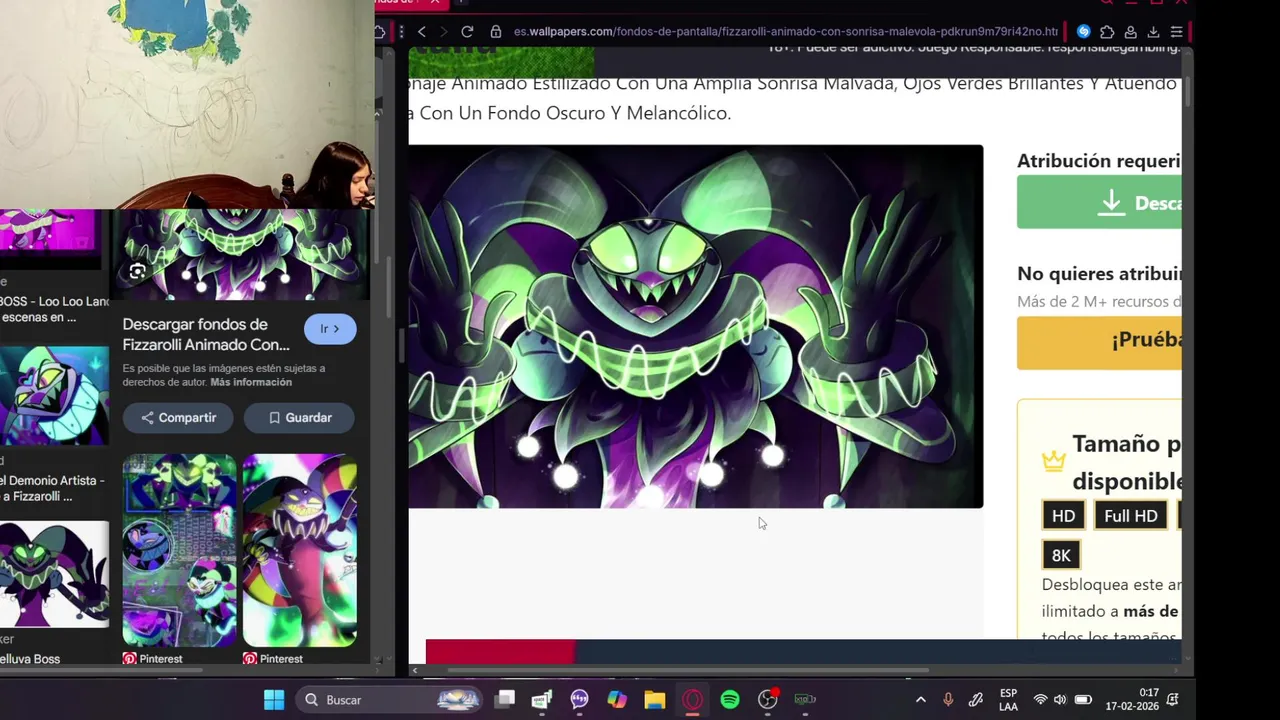This screenshot has height=720, width=1280.
Task: Open the extensions puzzle icon
Action: 1107,32
